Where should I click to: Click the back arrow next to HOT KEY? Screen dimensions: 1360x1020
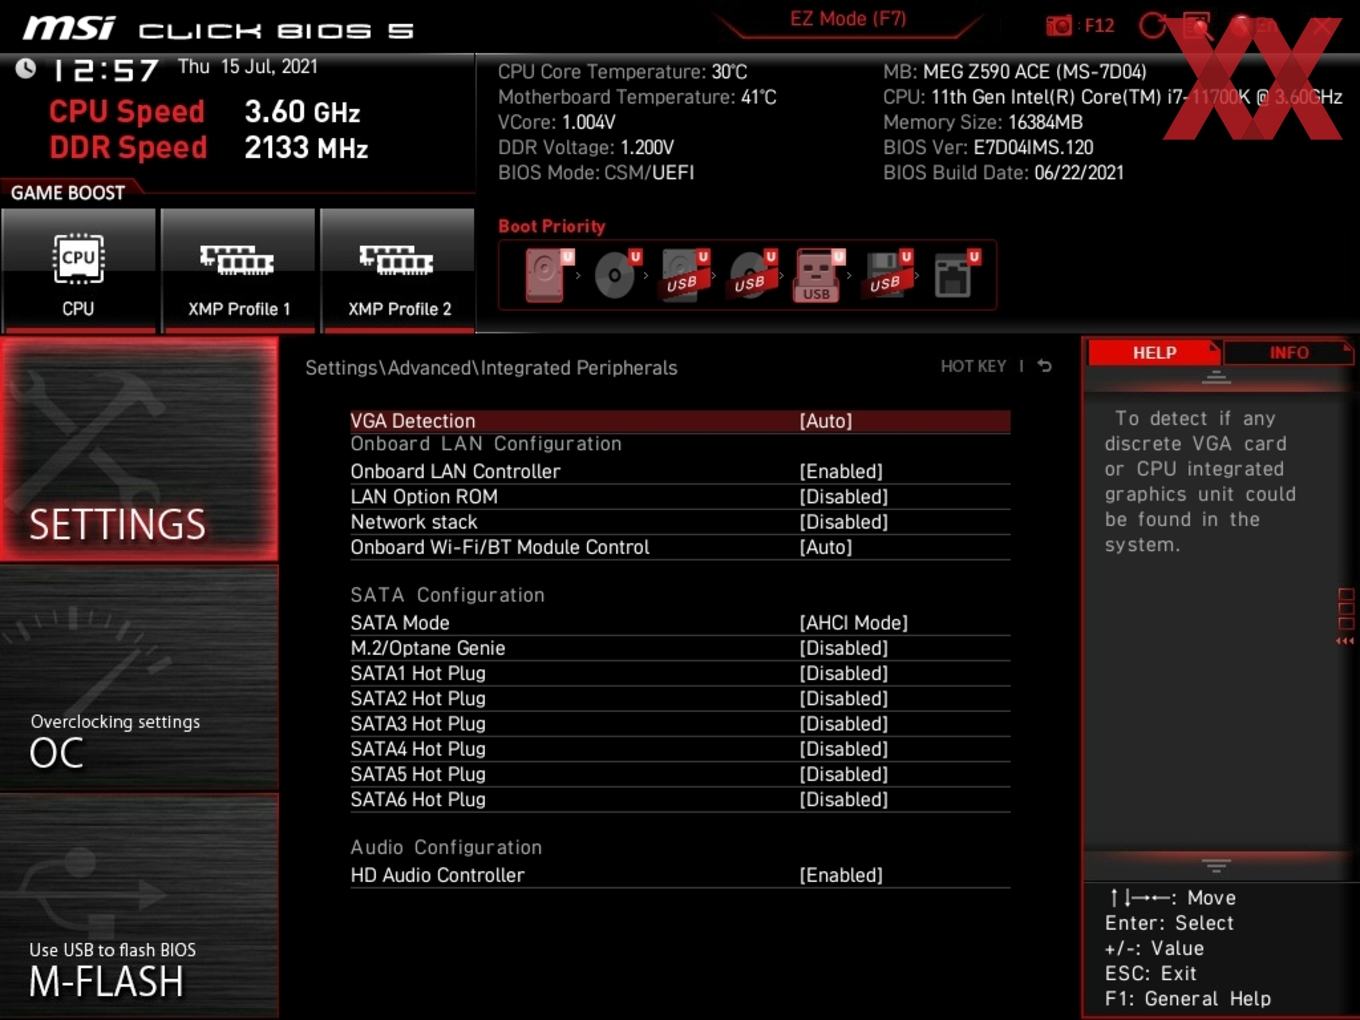coord(1045,366)
